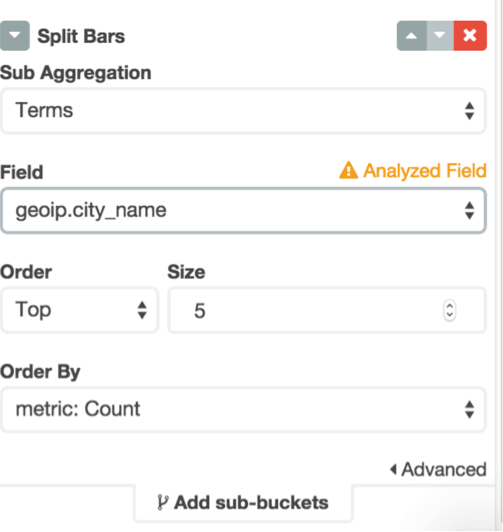The image size is (503, 532).
Task: Click the Size input field
Action: pyautogui.click(x=327, y=310)
